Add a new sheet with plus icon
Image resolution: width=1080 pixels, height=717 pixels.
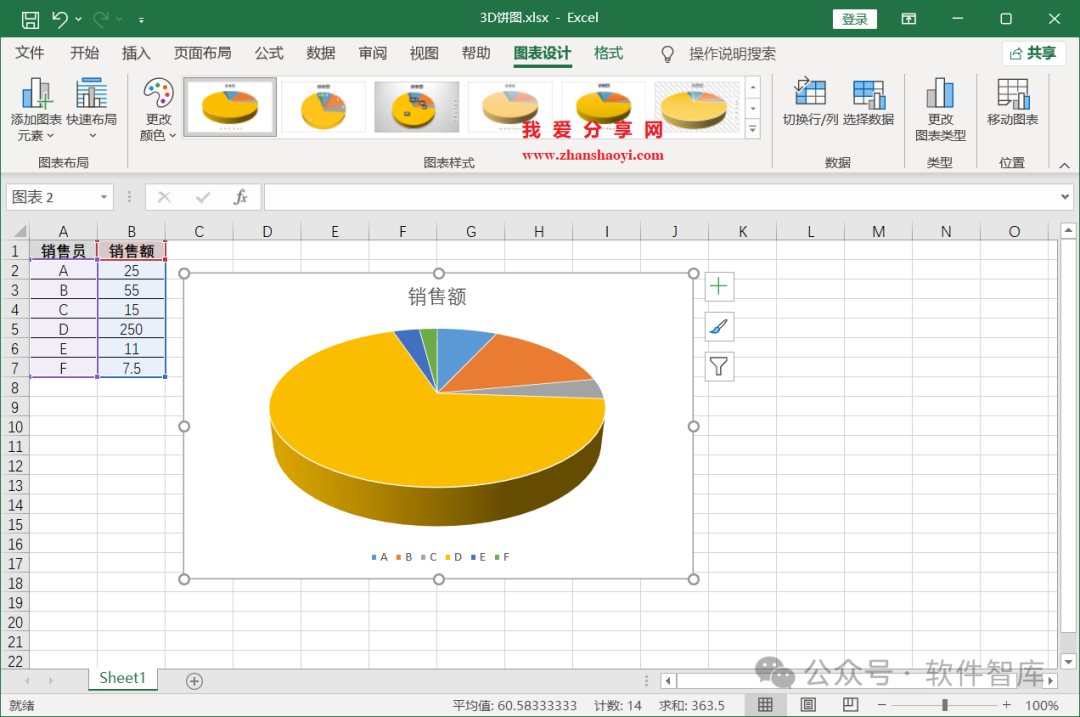coord(194,681)
